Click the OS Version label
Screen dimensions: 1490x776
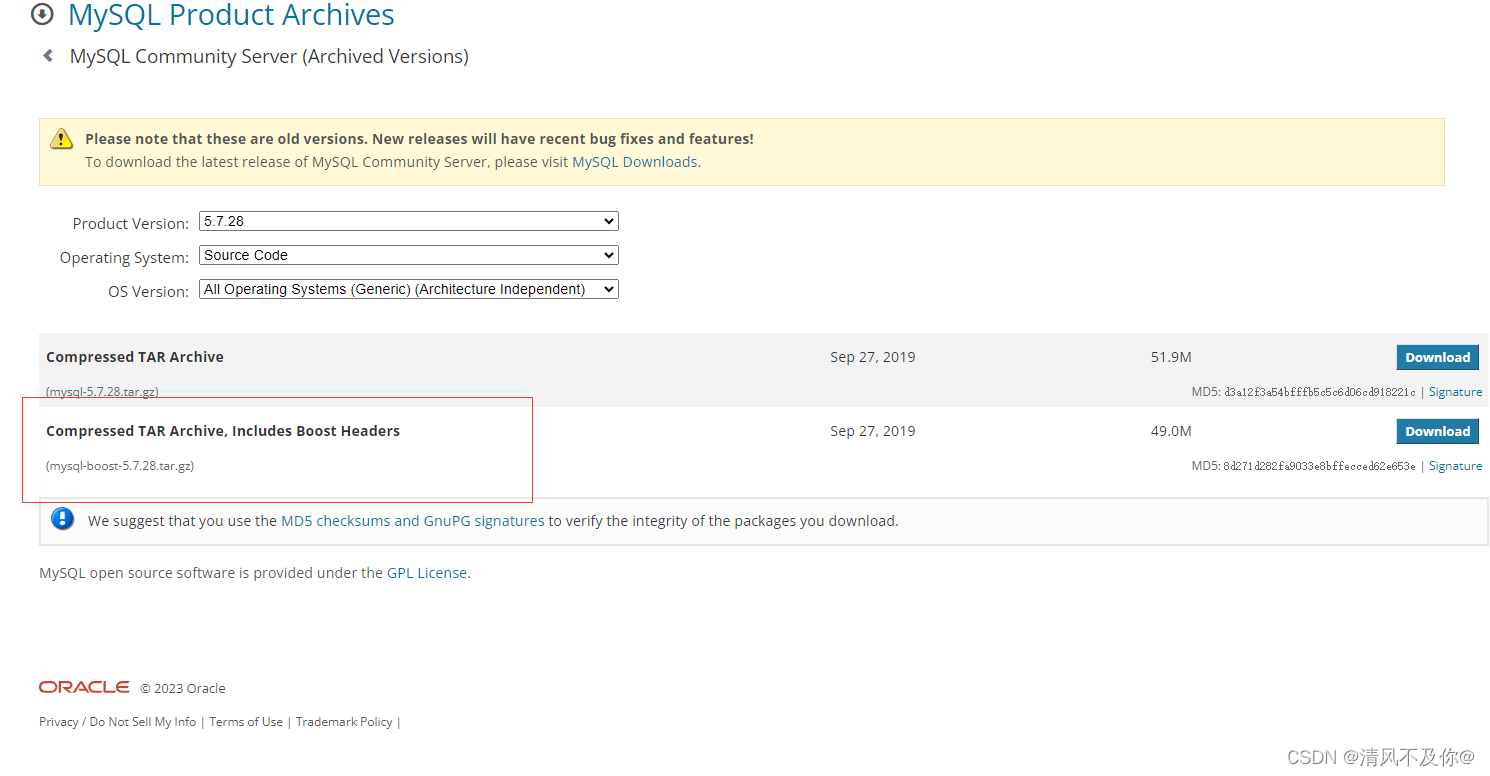pyautogui.click(x=148, y=292)
